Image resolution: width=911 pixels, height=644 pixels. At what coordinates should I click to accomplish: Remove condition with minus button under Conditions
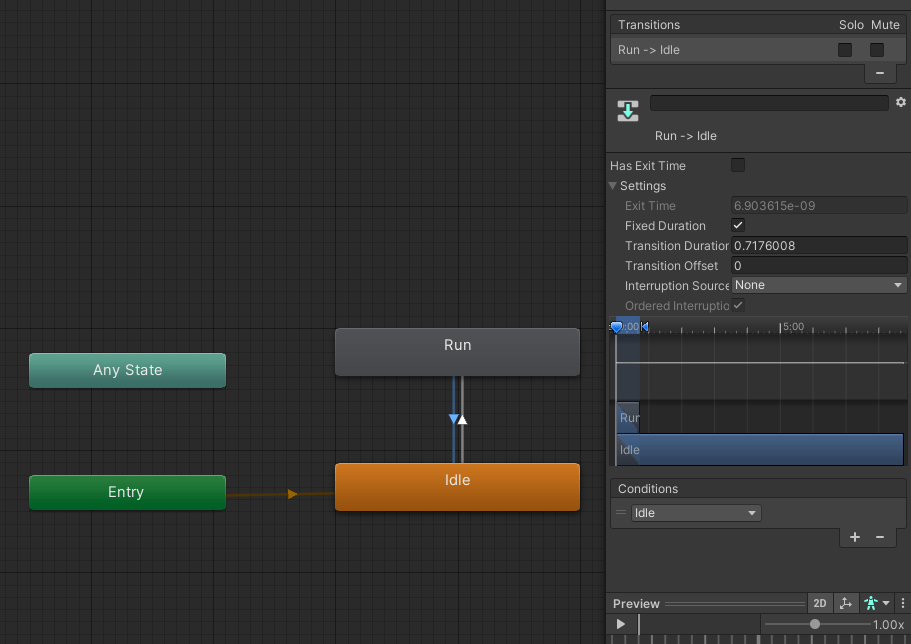880,537
